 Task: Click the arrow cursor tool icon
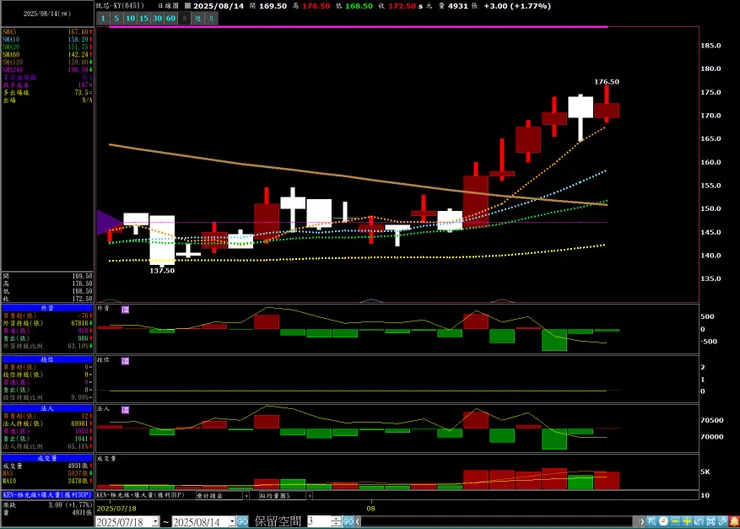click(652, 521)
